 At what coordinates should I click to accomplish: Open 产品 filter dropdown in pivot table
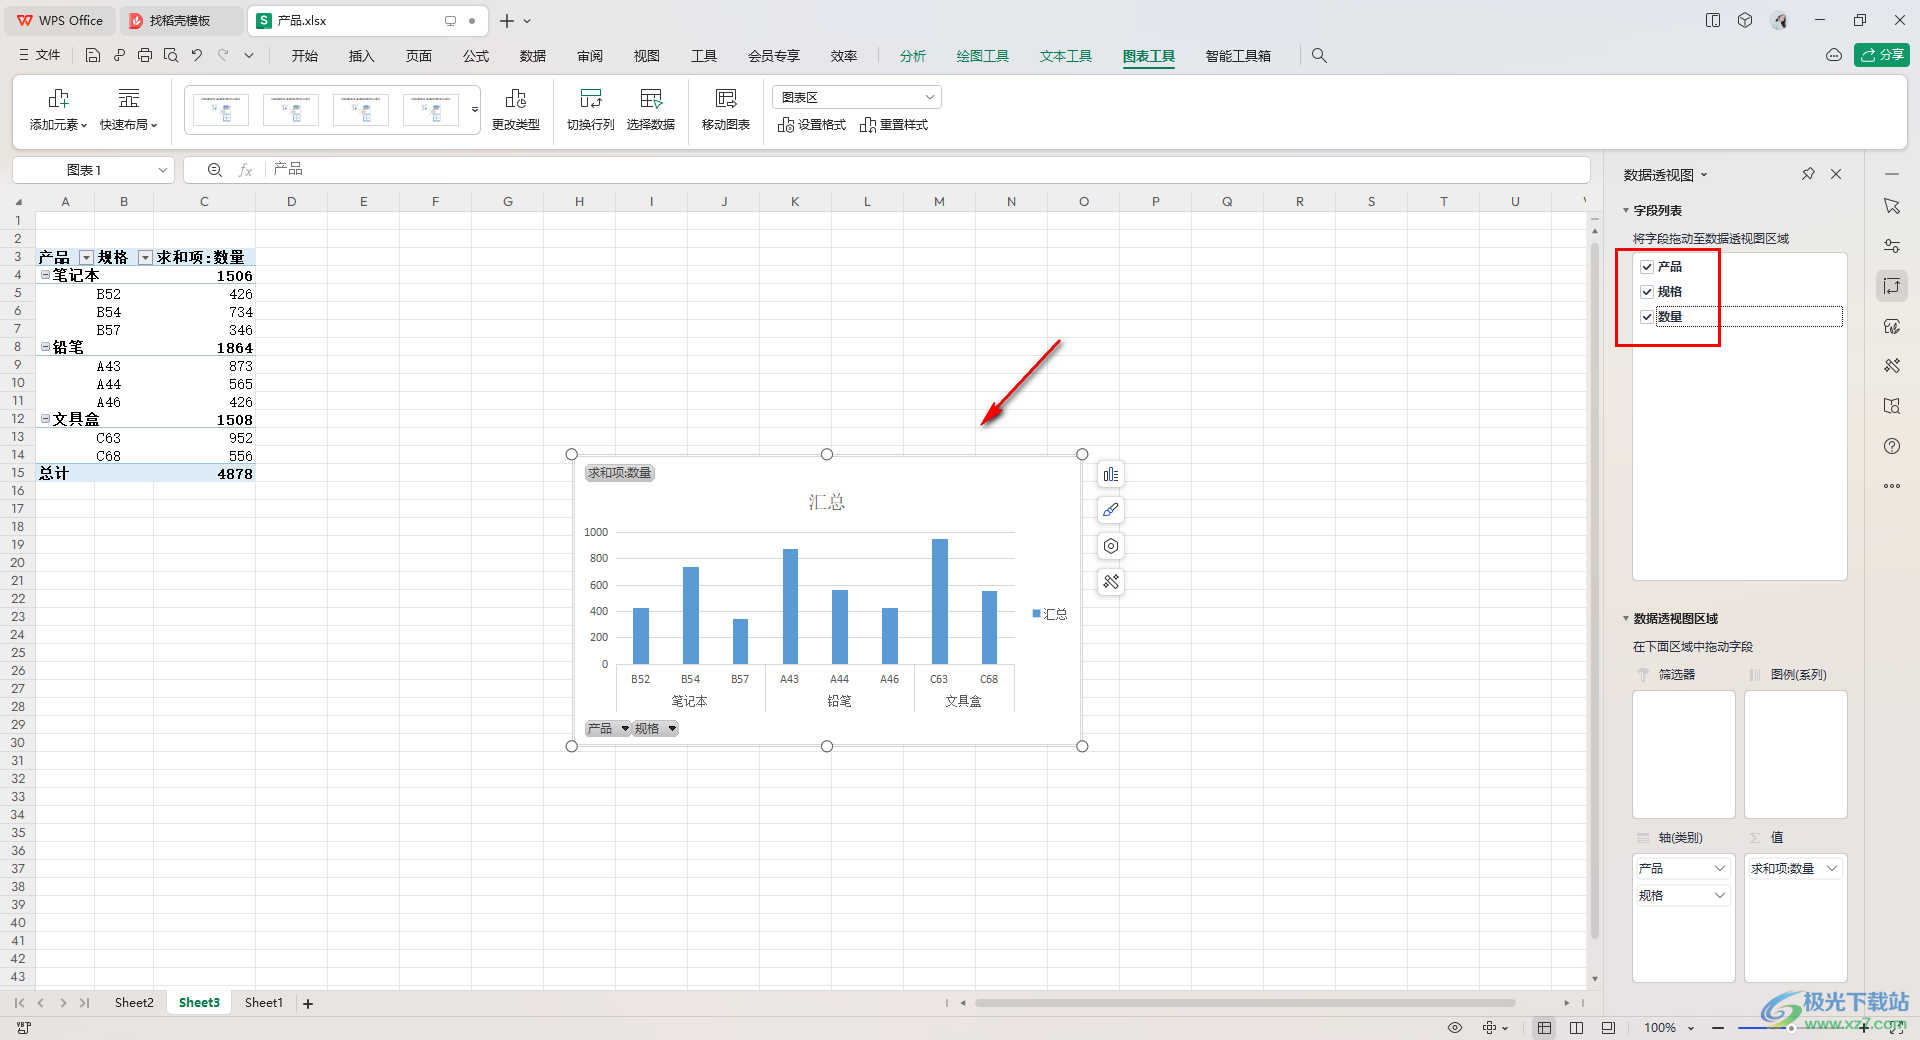86,258
